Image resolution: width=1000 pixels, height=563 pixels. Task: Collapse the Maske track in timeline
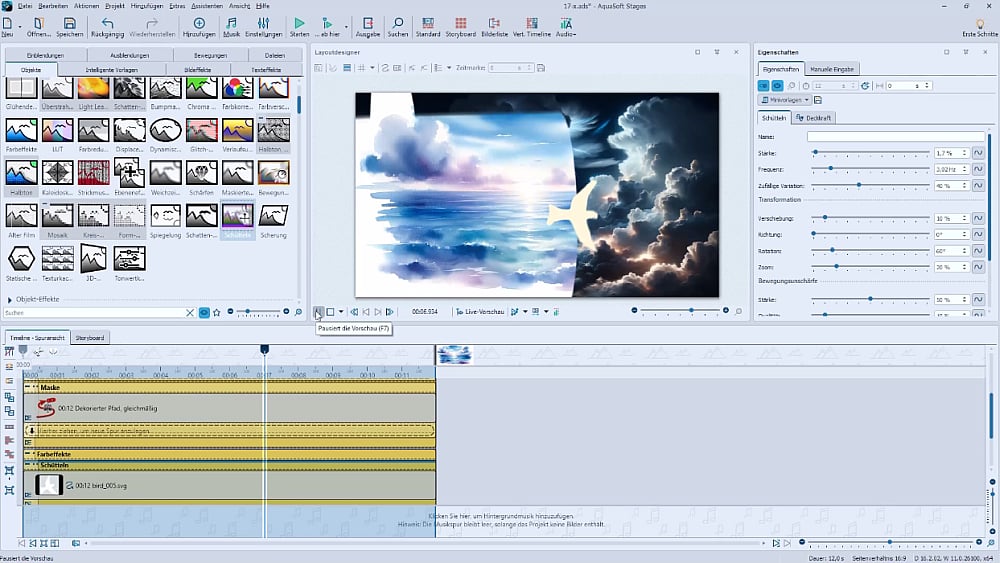[x=29, y=387]
